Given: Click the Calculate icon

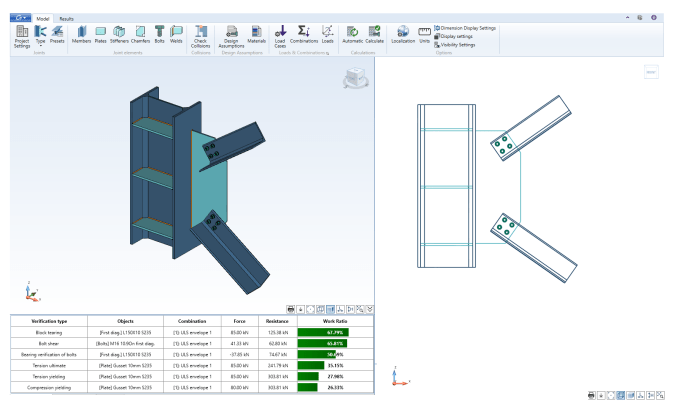Looking at the screenshot, I should pyautogui.click(x=374, y=37).
